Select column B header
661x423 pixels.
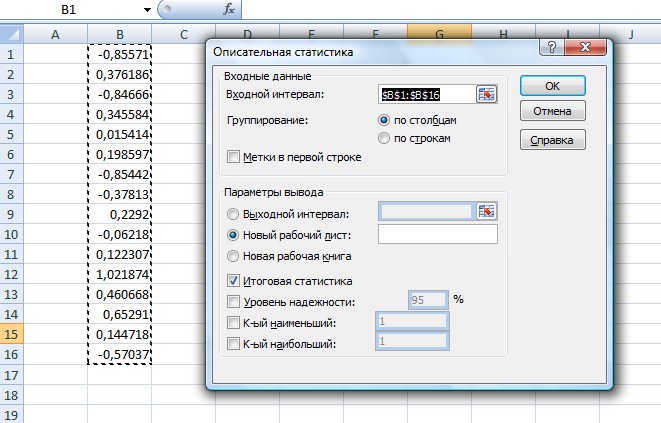[x=120, y=34]
